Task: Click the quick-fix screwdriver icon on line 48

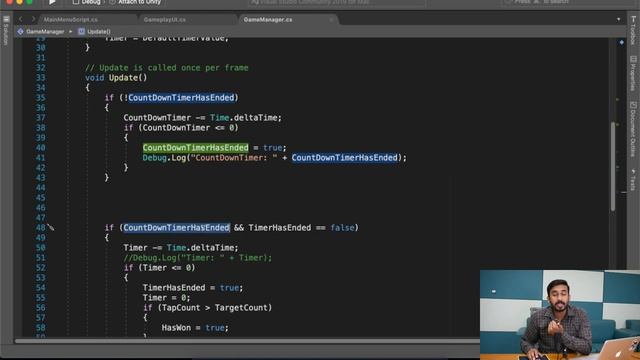Action: point(51,227)
